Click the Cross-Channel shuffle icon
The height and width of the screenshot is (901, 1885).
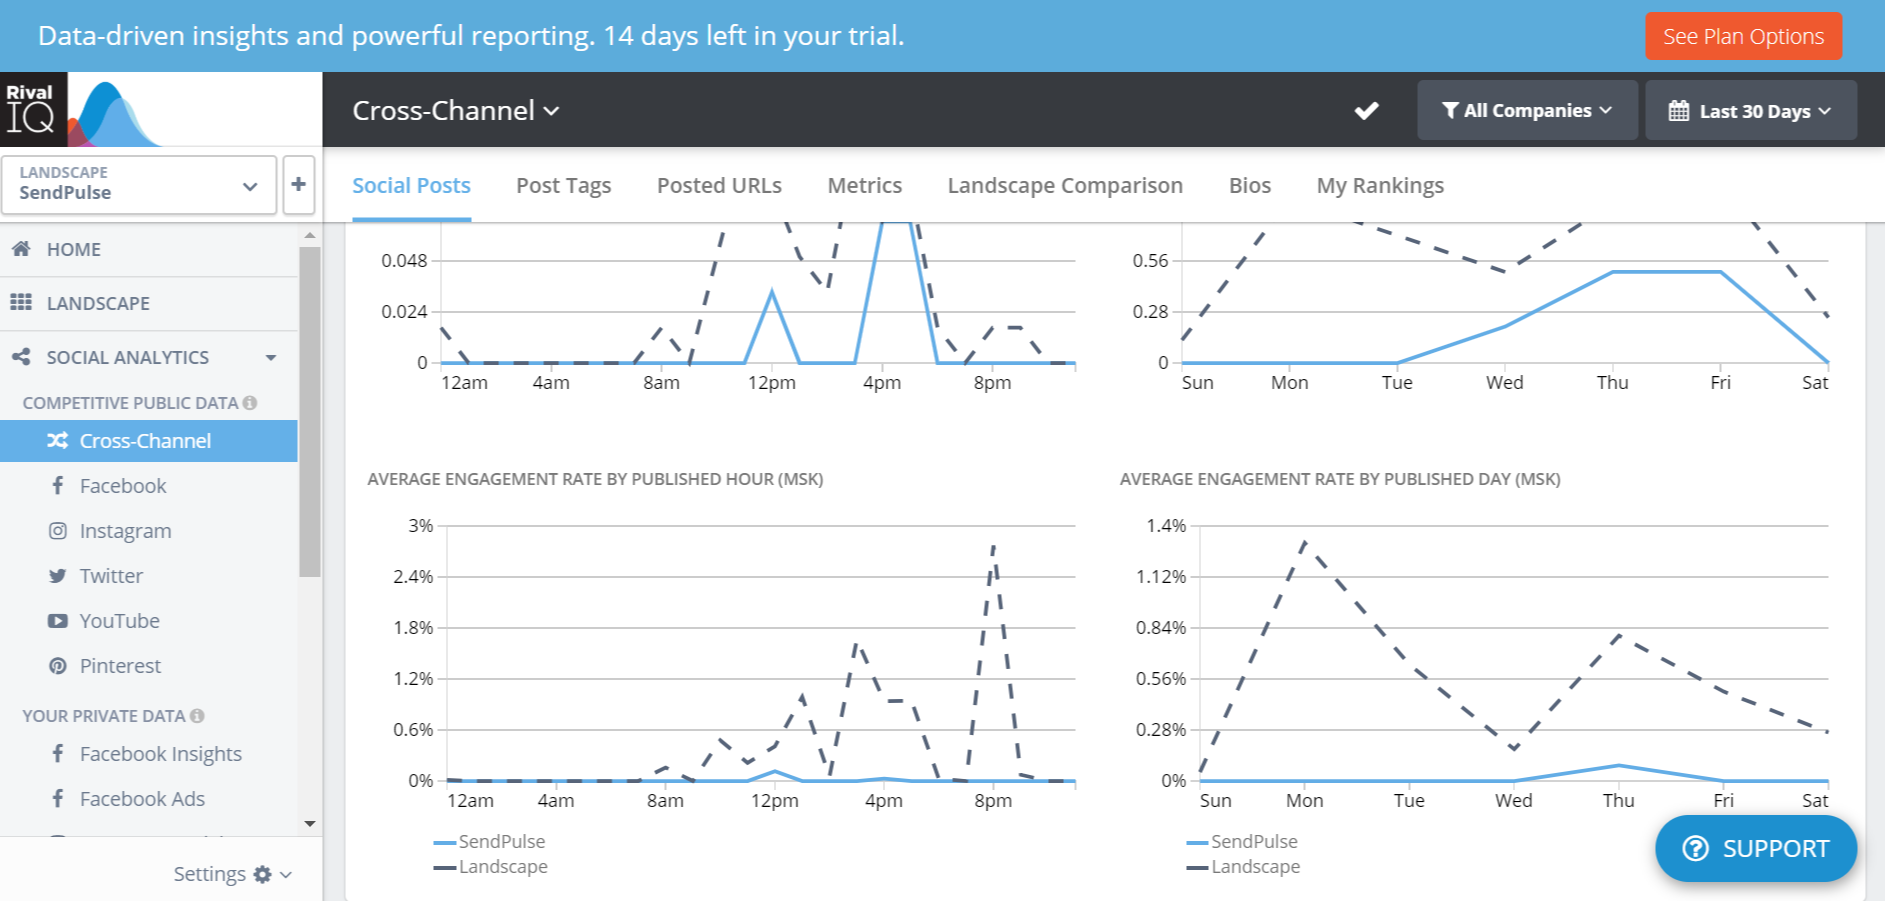point(58,441)
